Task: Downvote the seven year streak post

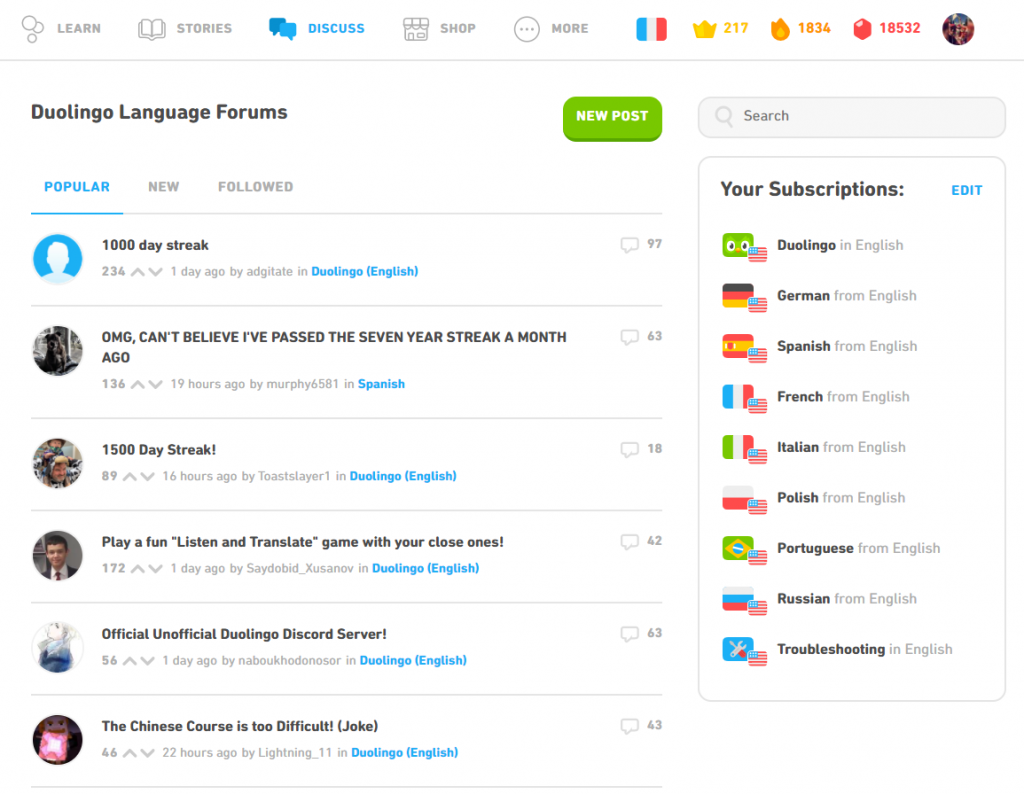Action: click(155, 385)
